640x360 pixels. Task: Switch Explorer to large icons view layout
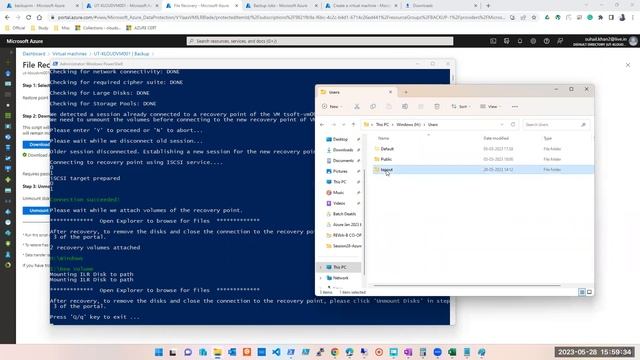(x=589, y=292)
